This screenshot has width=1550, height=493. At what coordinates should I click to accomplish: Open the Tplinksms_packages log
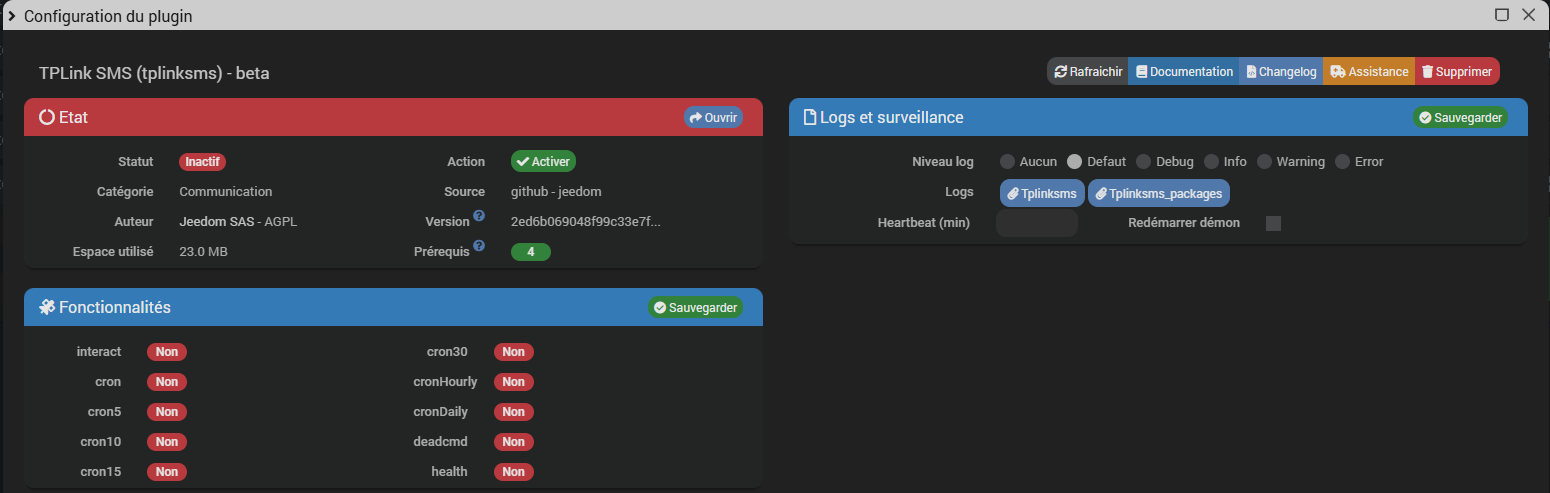tap(1158, 193)
